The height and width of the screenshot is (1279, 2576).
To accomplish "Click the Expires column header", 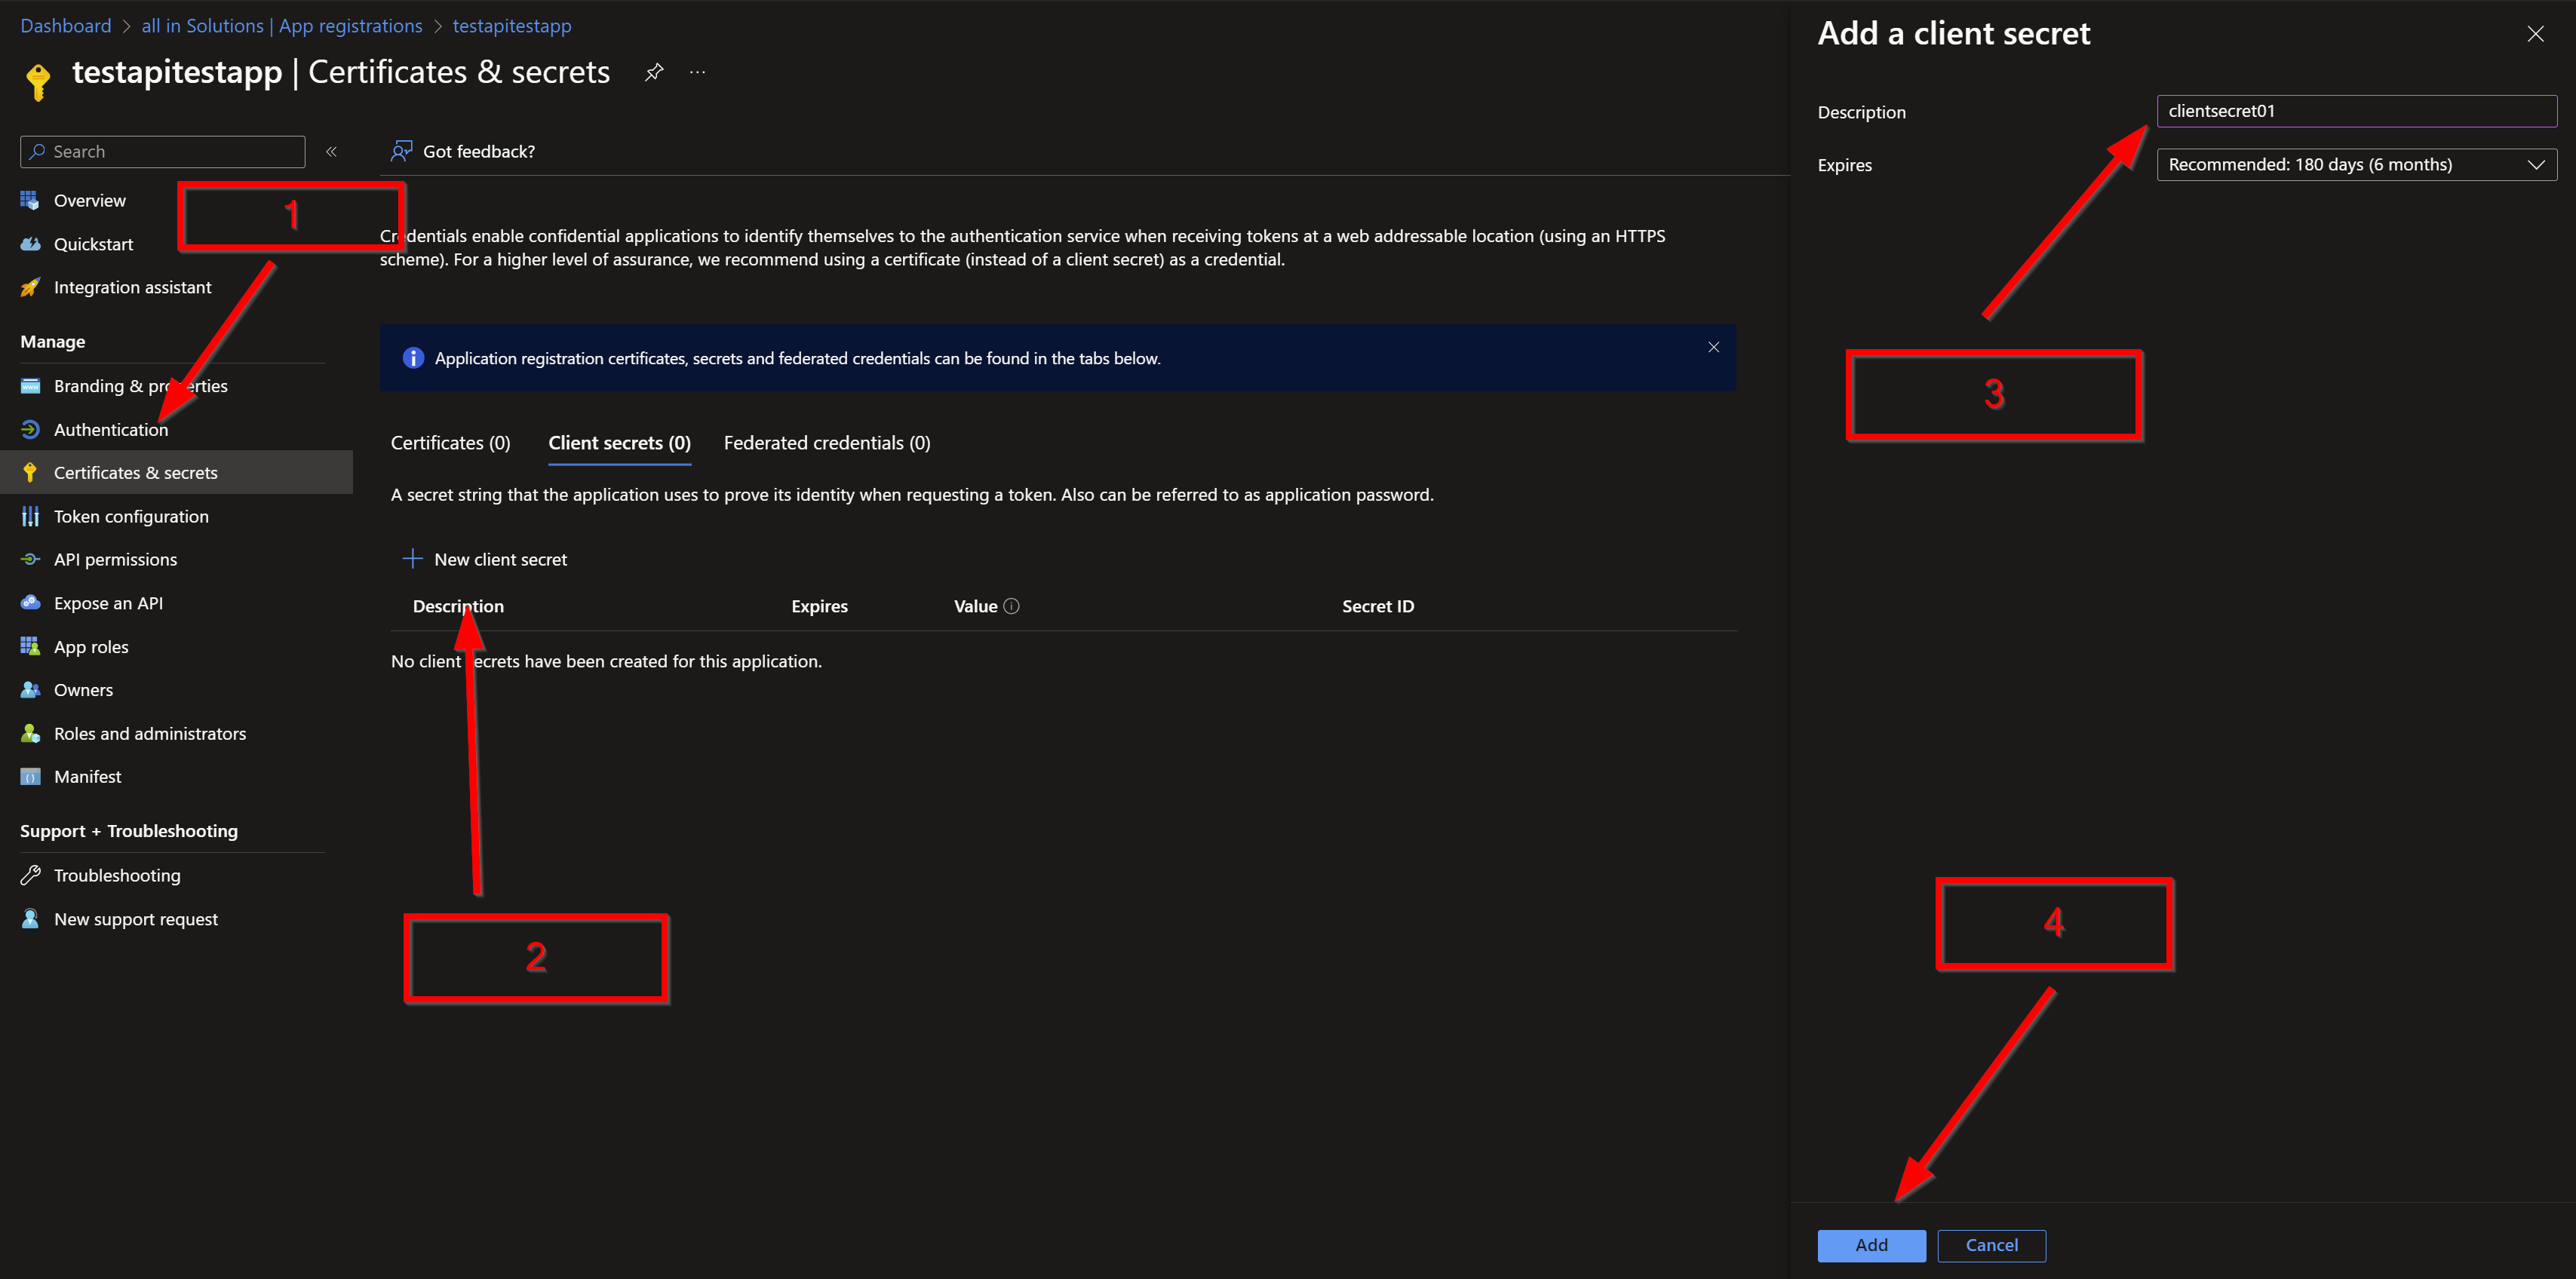I will pos(819,606).
